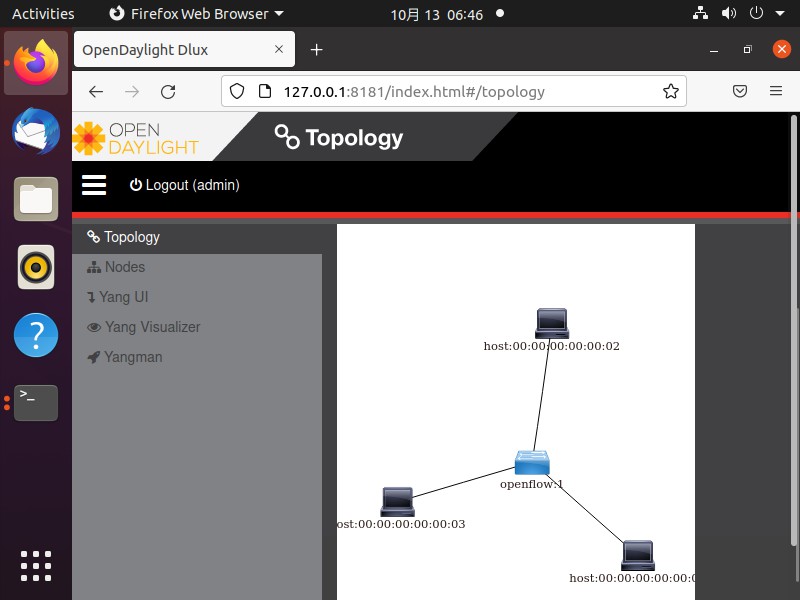Expand the system menu arrow

(x=780, y=14)
